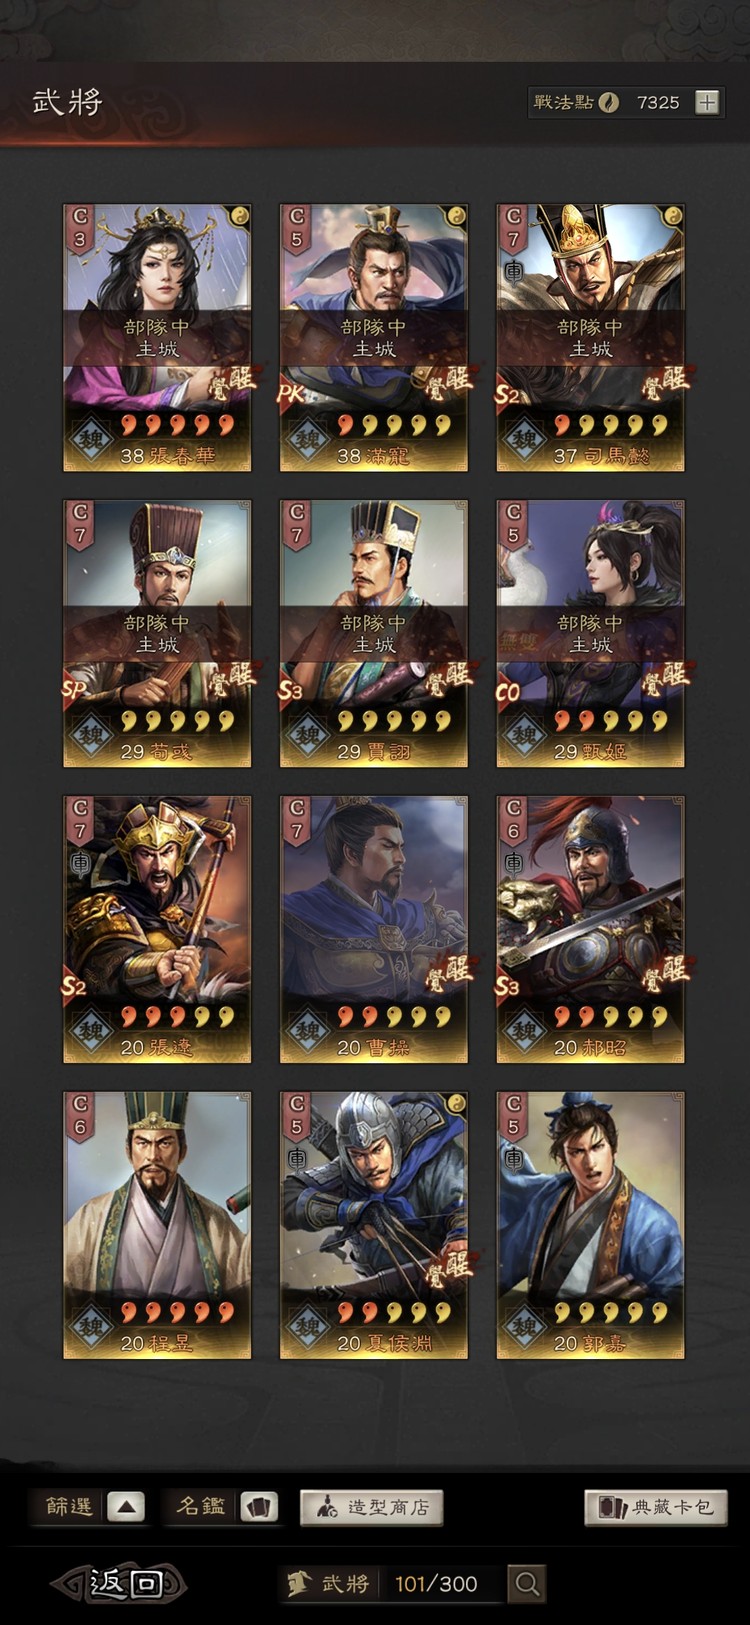750x1625 pixels.
Task: Click the 覺醒 awakening badge on 曹操 card
Action: (447, 974)
